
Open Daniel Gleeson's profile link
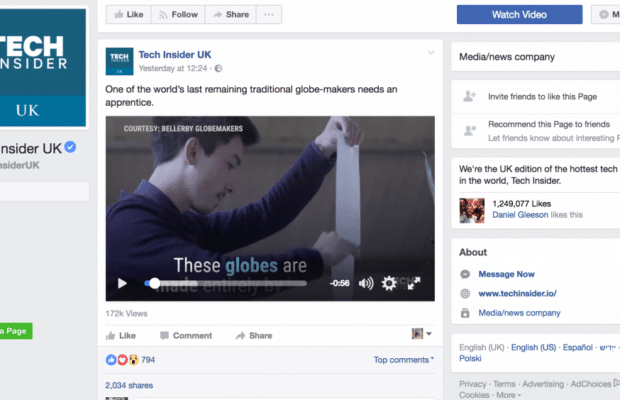(520, 215)
